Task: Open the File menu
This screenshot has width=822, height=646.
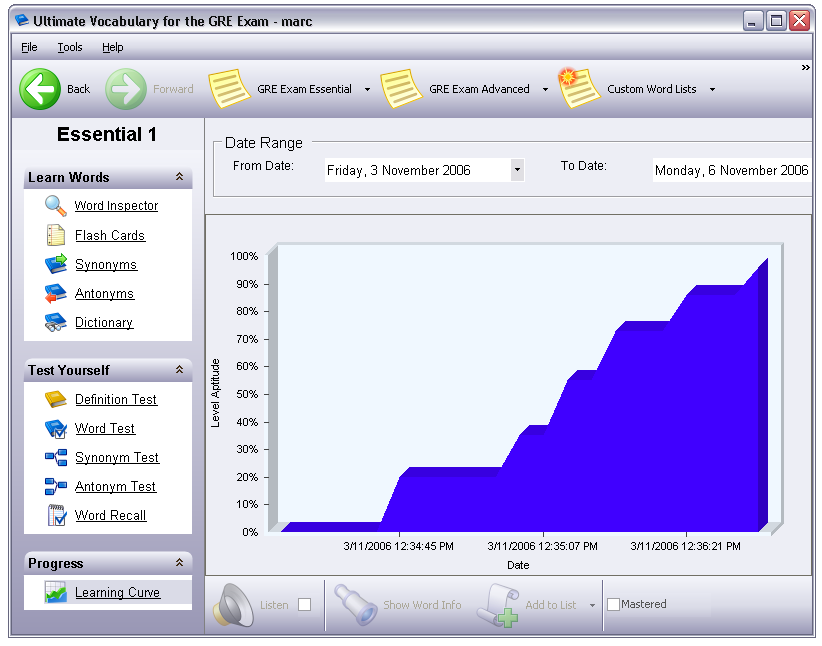Action: 29,47
